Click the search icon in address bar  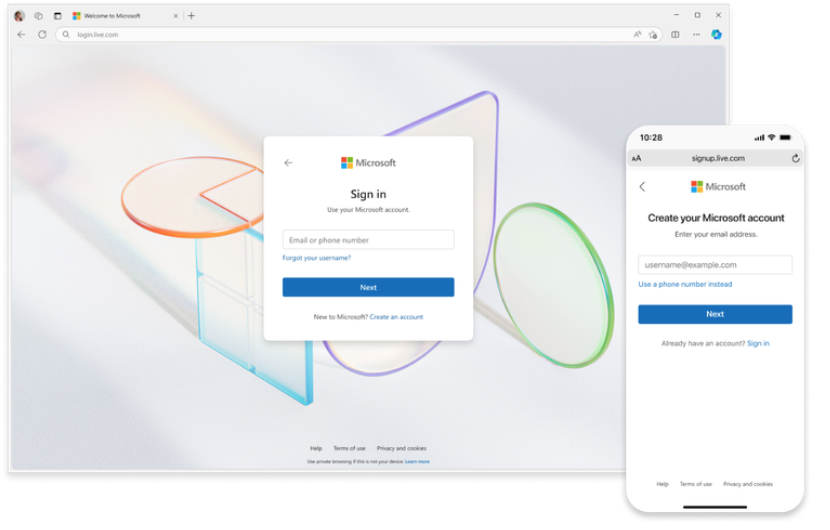click(66, 34)
